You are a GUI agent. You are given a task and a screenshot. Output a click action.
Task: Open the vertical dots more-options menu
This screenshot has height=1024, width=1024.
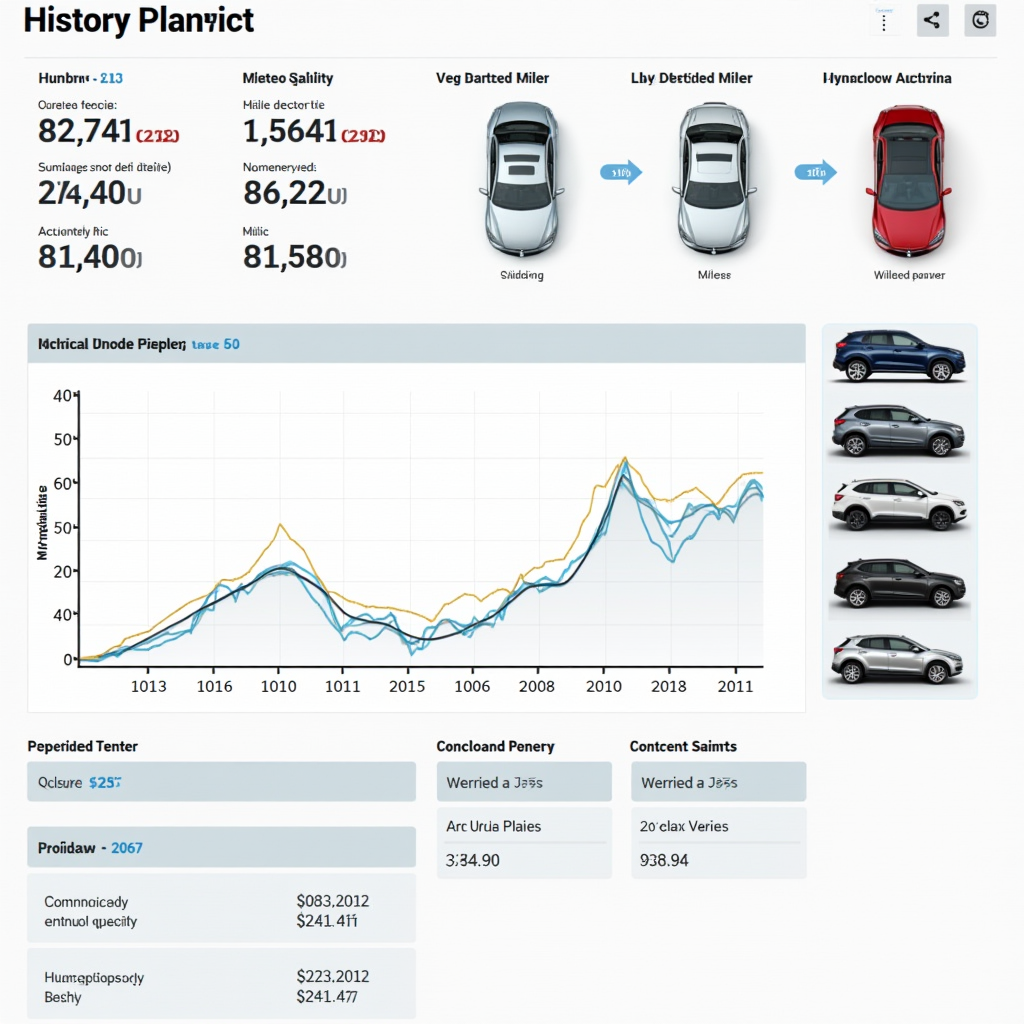pos(884,20)
